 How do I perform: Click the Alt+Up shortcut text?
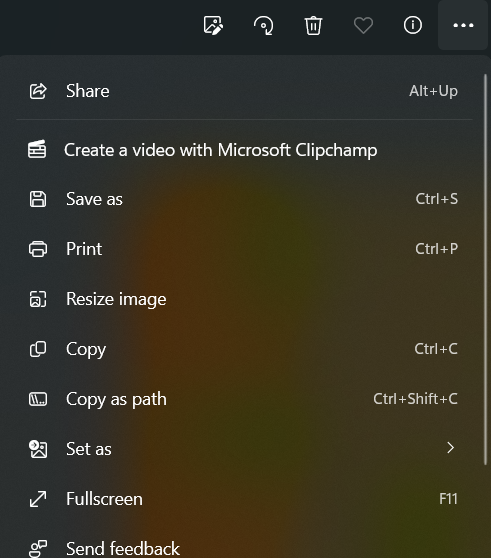[433, 91]
